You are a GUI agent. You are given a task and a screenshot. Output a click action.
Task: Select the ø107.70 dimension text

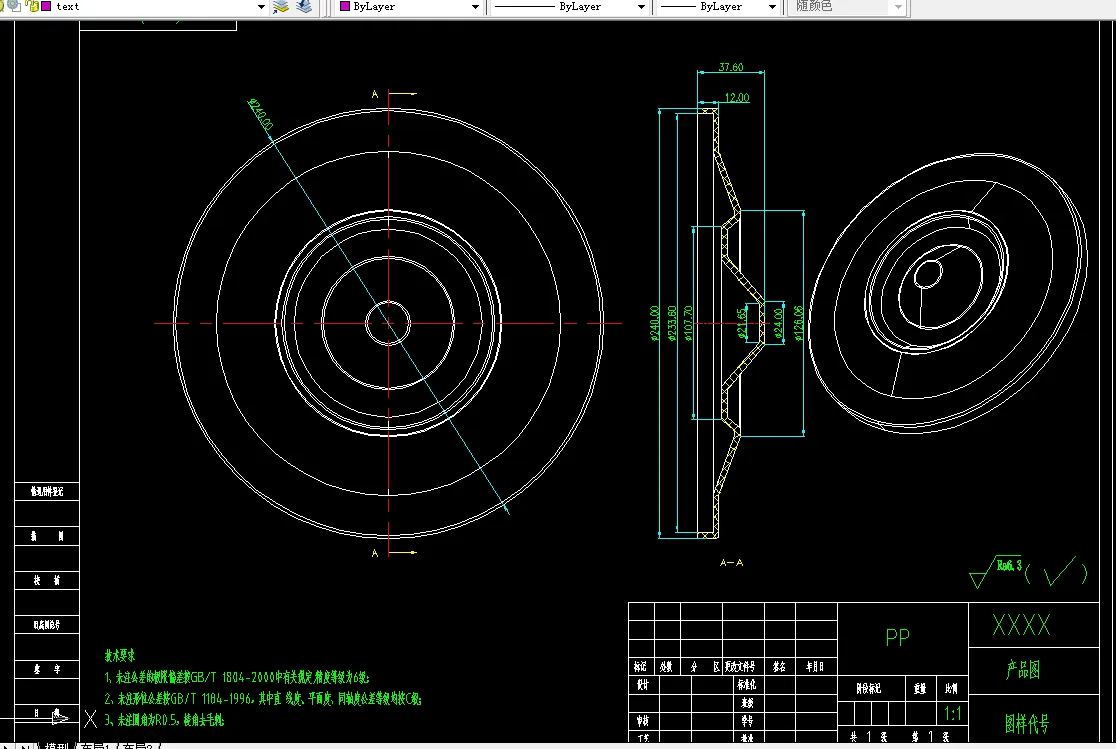tap(688, 323)
